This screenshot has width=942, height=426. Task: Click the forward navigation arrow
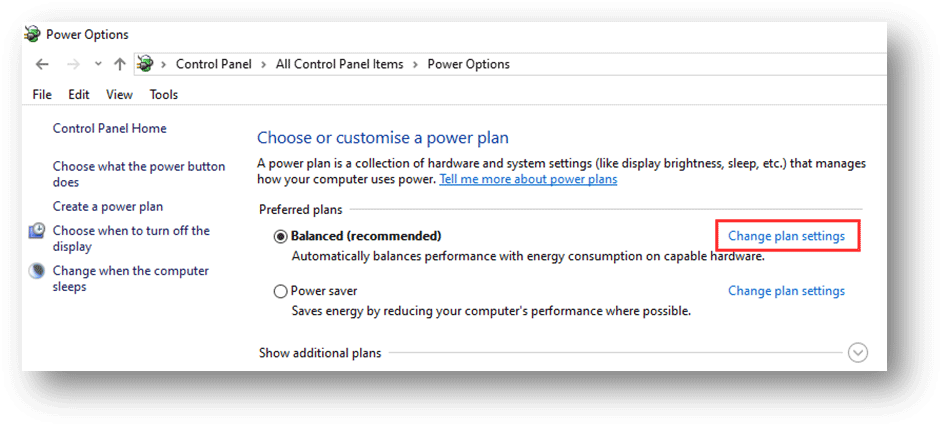[x=72, y=64]
